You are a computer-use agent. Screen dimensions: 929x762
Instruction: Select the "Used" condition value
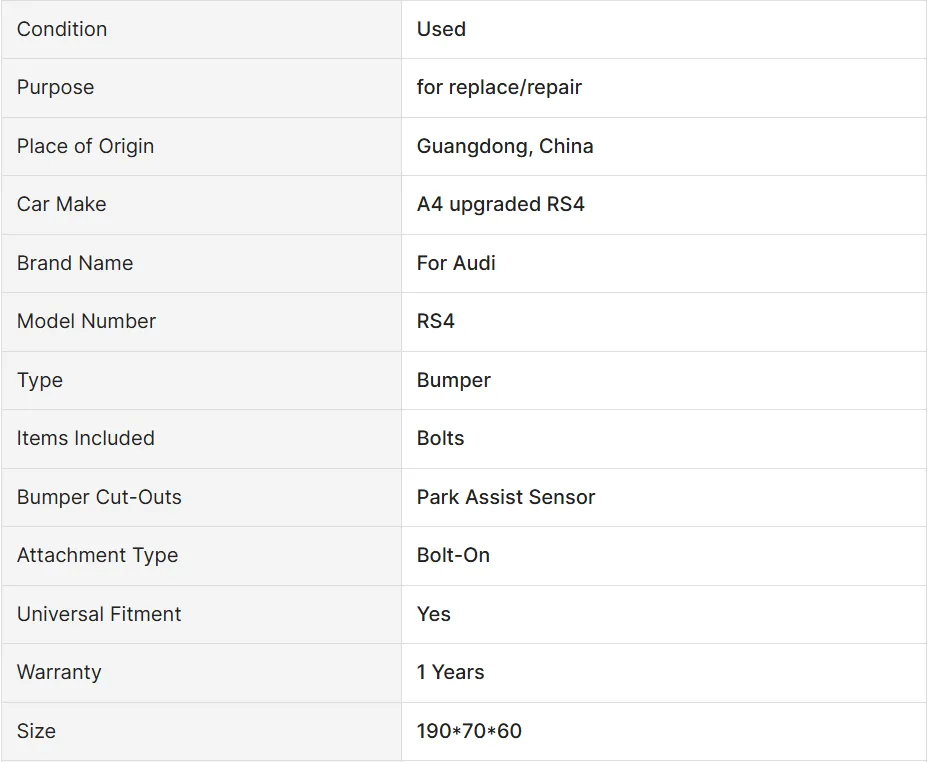click(x=441, y=29)
